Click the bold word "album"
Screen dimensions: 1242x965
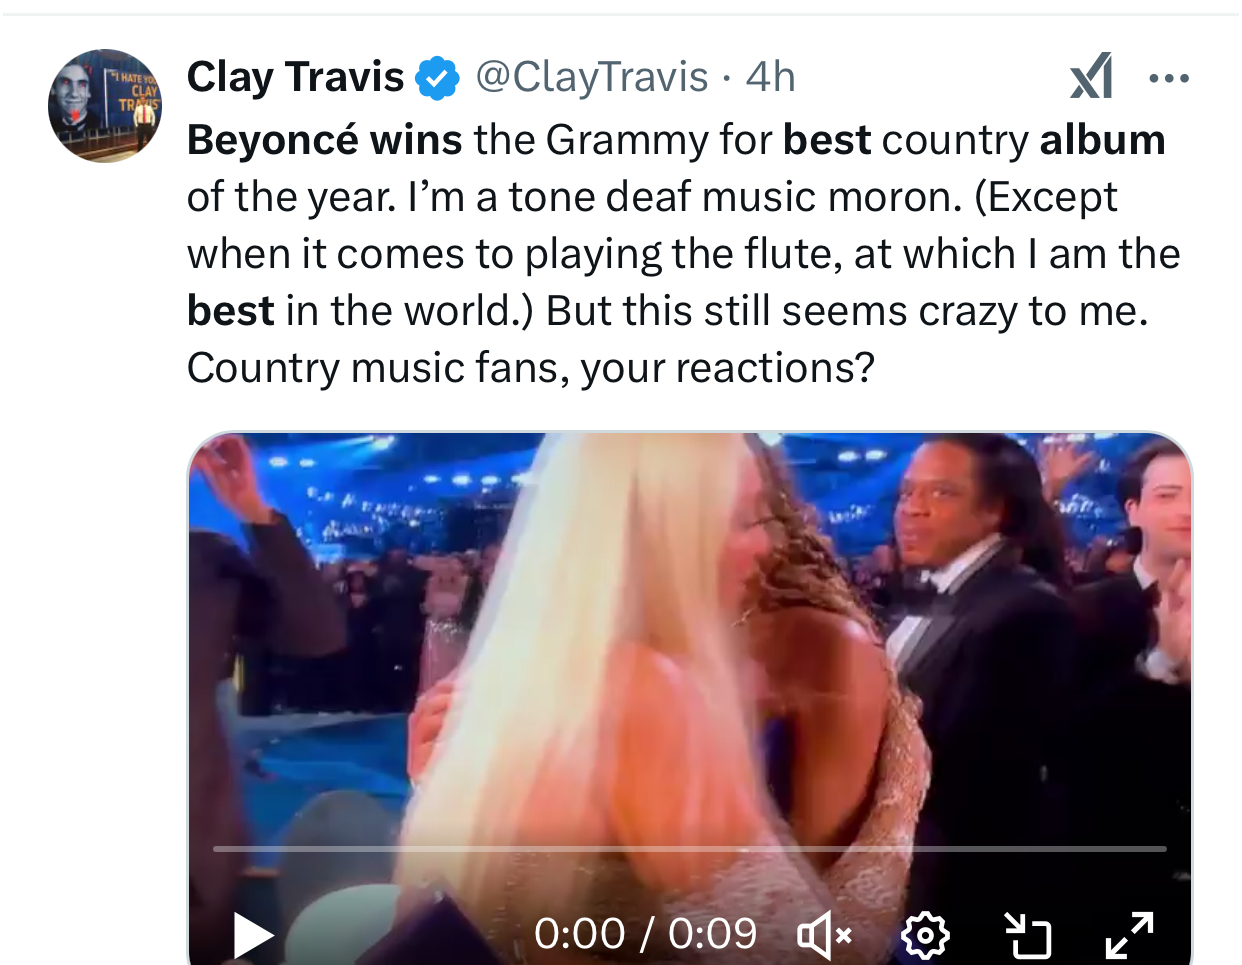(1102, 140)
